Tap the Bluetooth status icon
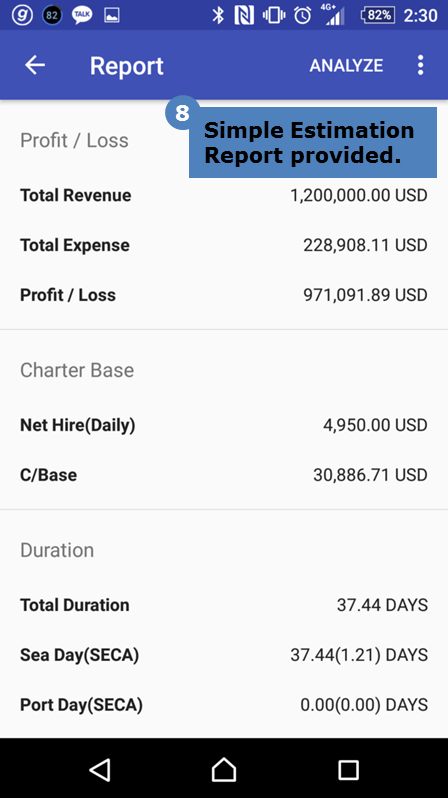The image size is (448, 798). click(x=218, y=15)
